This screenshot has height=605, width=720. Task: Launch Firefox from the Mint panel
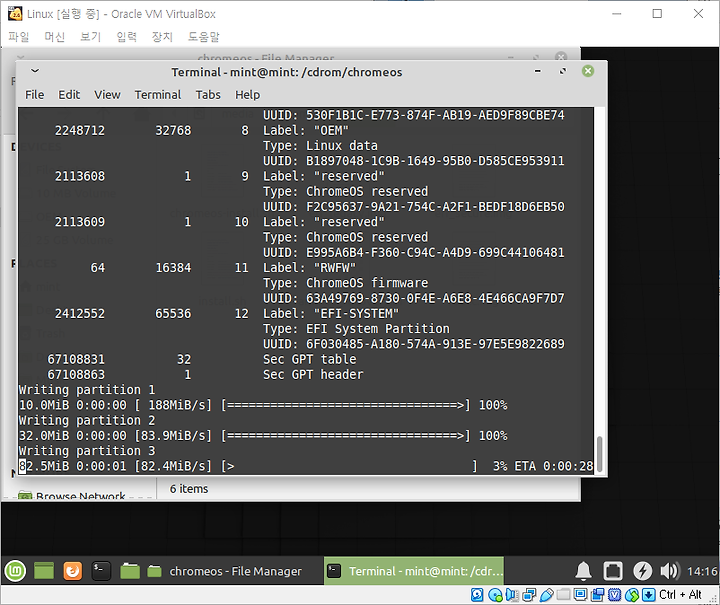point(73,571)
